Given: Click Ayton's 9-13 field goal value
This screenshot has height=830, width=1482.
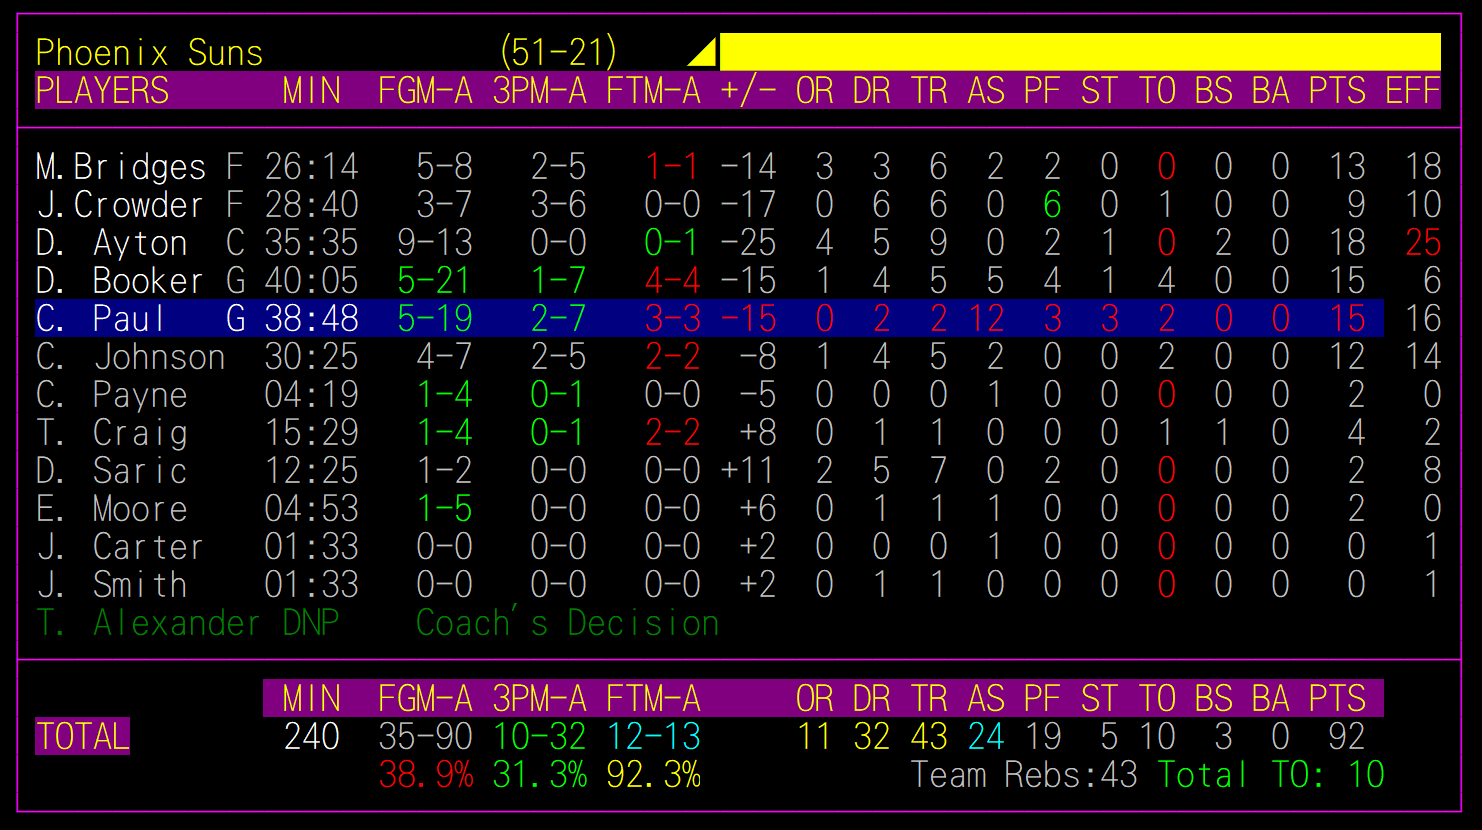Looking at the screenshot, I should [434, 243].
